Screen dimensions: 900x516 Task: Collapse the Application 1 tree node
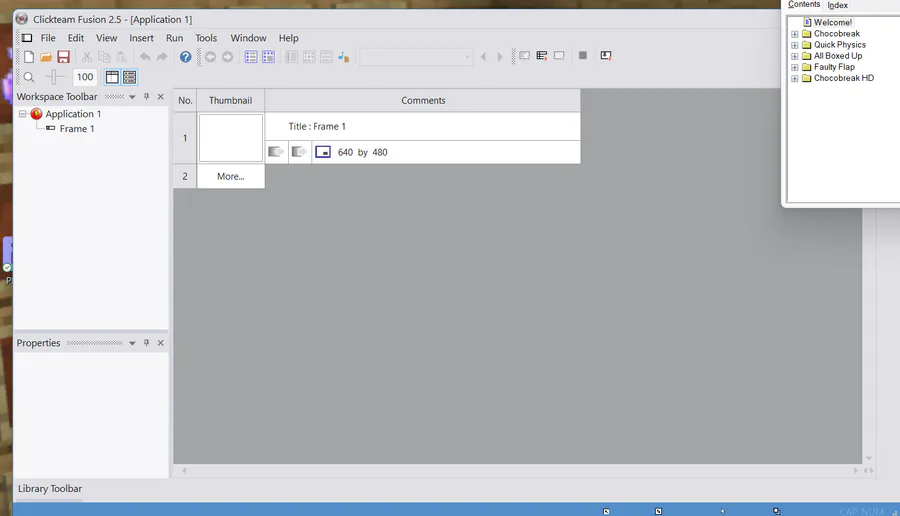point(22,114)
